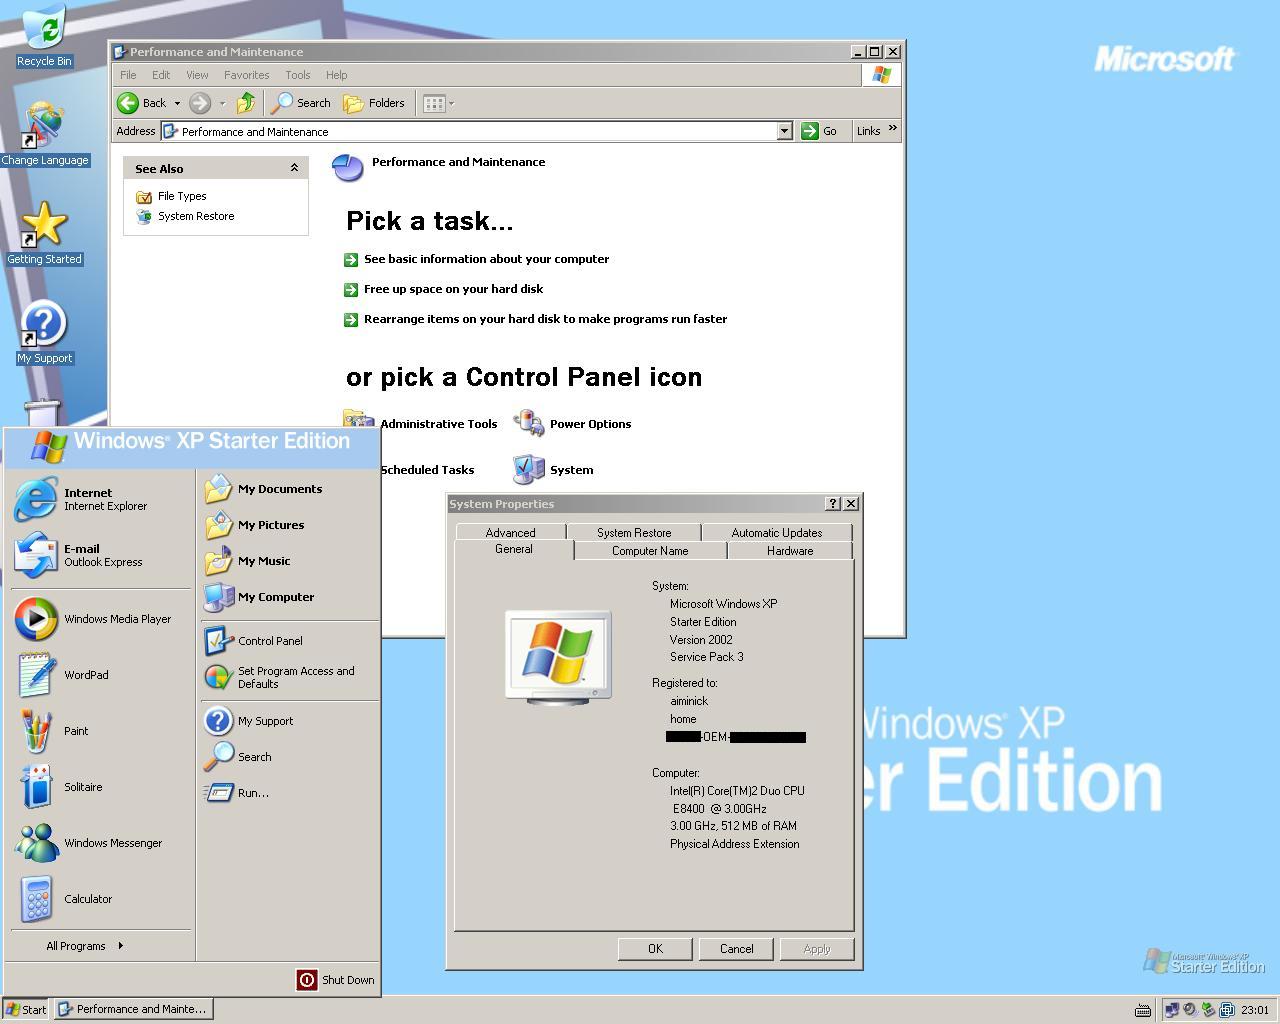This screenshot has height=1024, width=1280.
Task: Open the My Support desktop icon
Action: [x=44, y=332]
